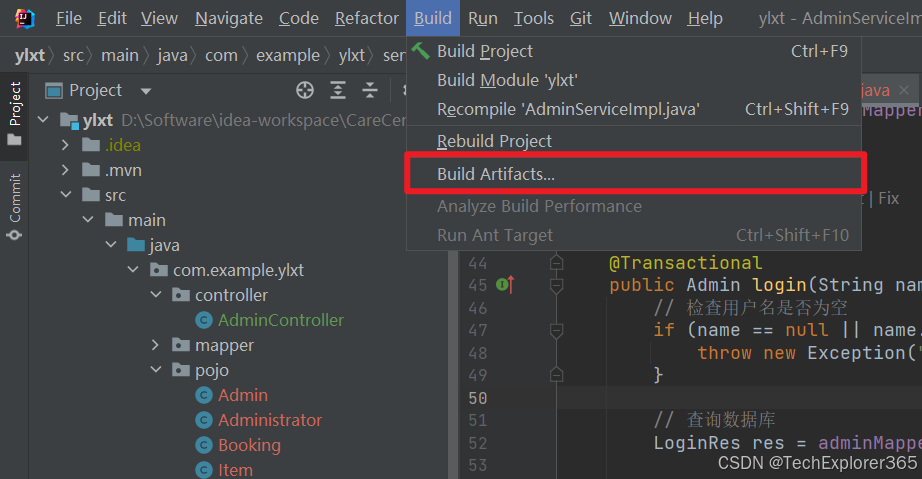Open the Project tool window side tab

click(x=14, y=116)
